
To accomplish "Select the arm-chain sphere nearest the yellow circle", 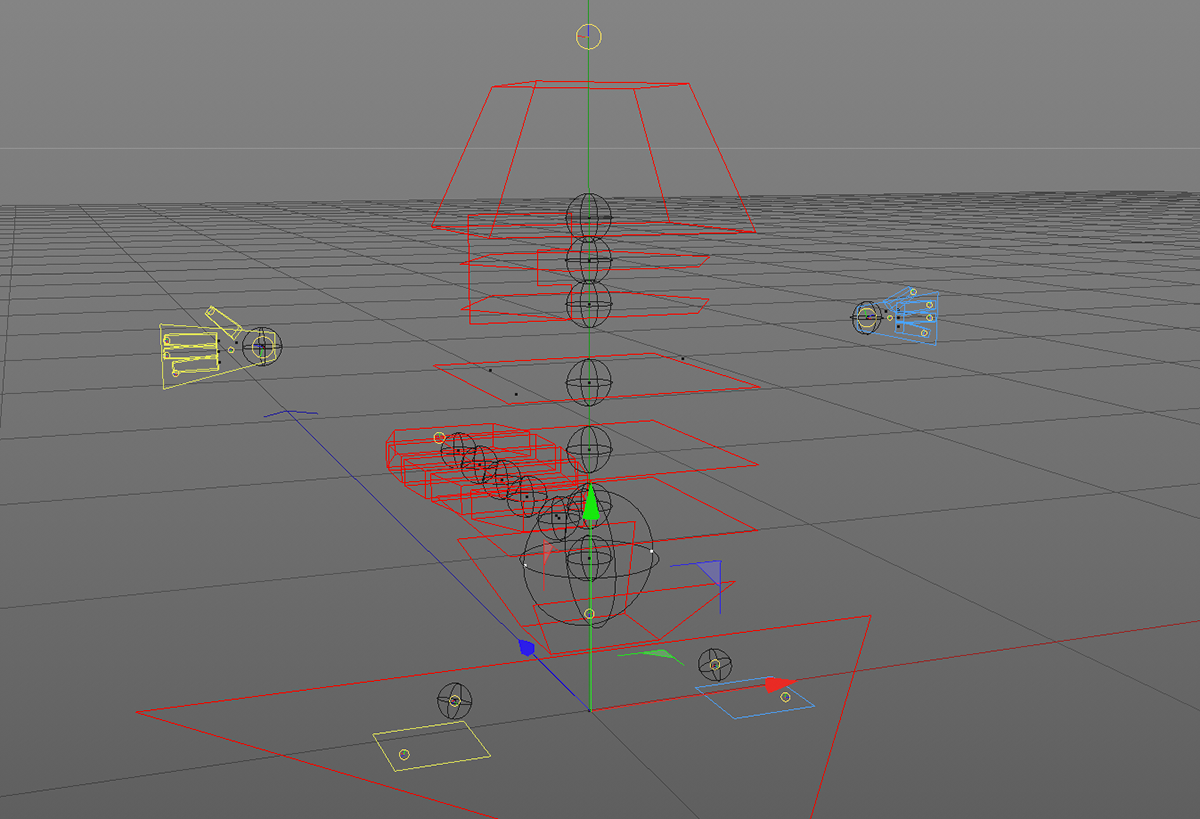I will point(459,451).
